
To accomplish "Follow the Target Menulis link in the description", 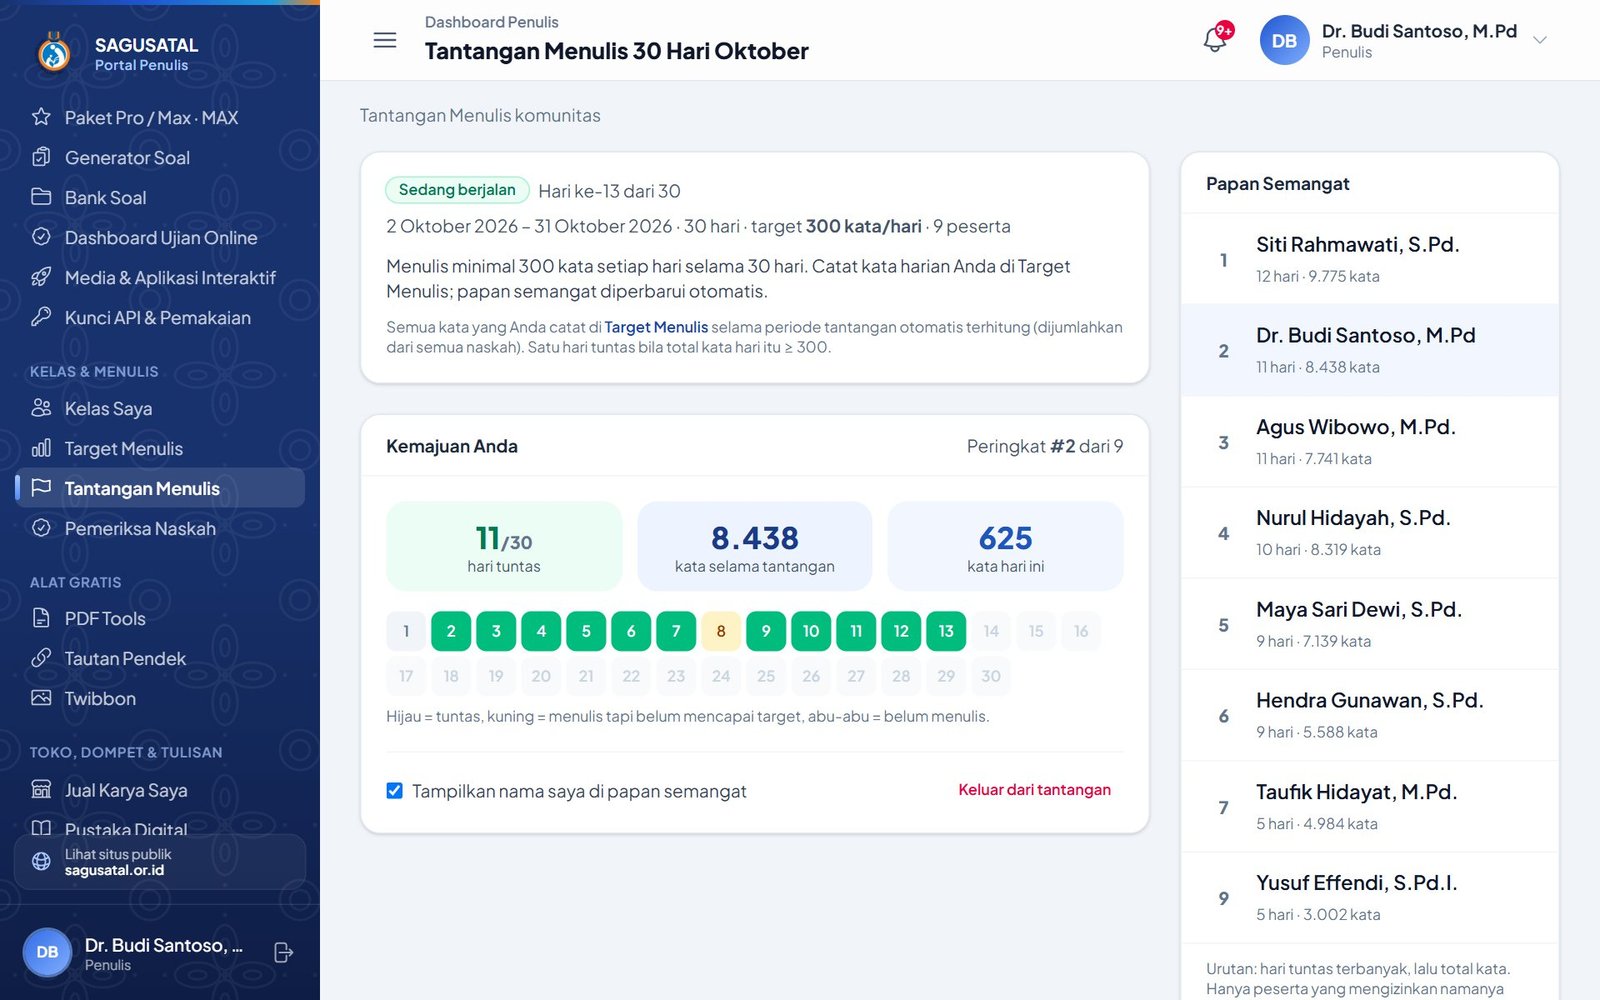I will [x=656, y=327].
